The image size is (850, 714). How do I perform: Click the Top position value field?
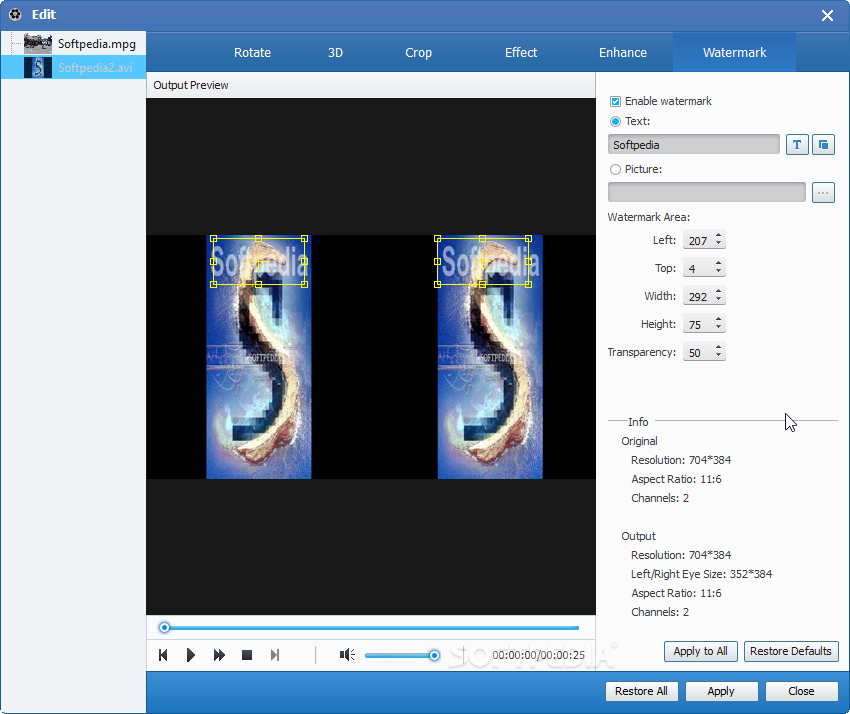[698, 268]
